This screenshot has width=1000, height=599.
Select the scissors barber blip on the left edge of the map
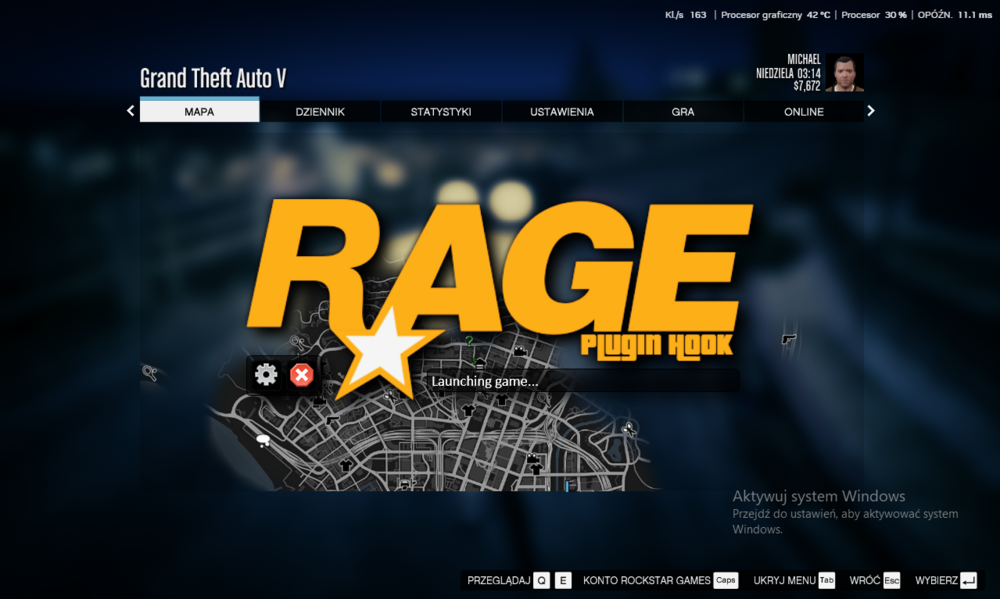point(150,372)
